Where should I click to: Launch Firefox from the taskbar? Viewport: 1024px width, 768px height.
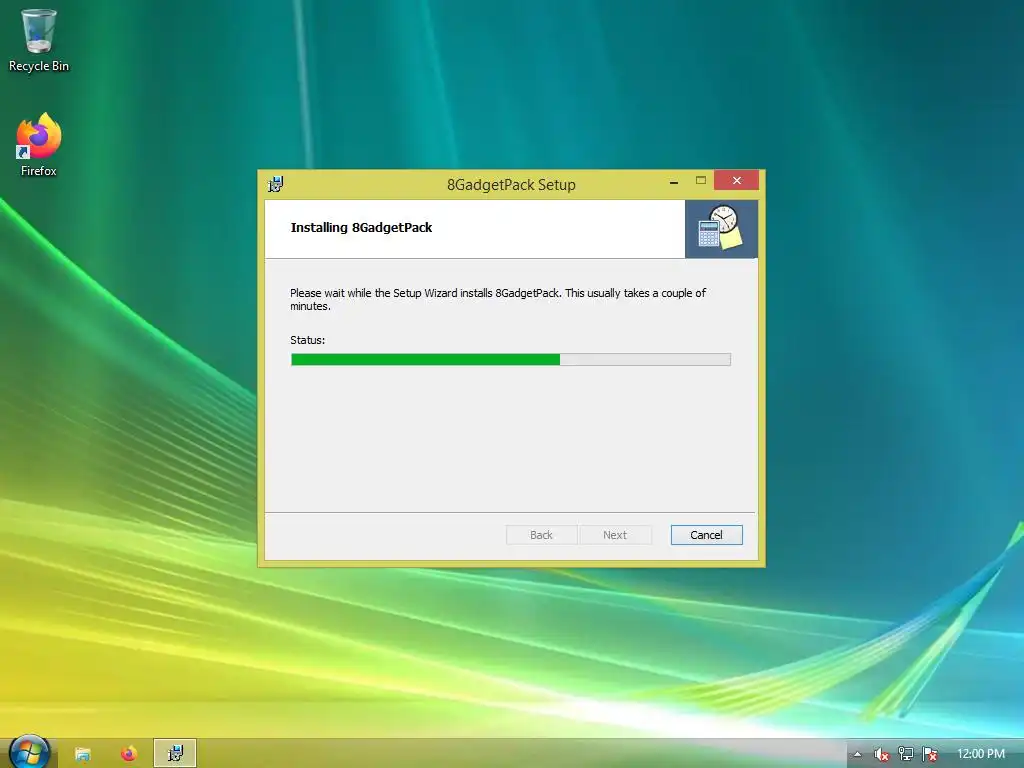click(x=129, y=754)
